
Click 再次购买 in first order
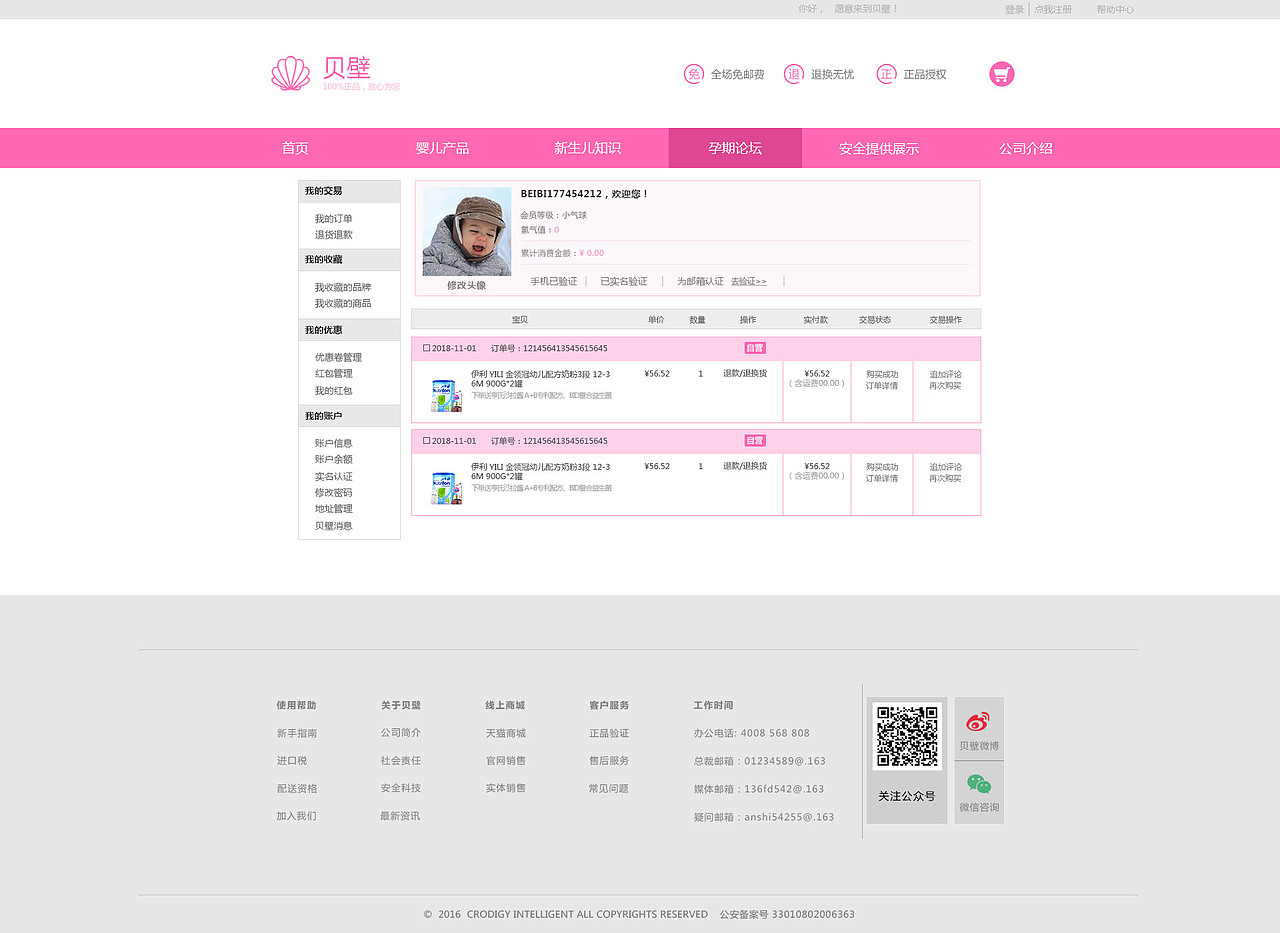[945, 386]
